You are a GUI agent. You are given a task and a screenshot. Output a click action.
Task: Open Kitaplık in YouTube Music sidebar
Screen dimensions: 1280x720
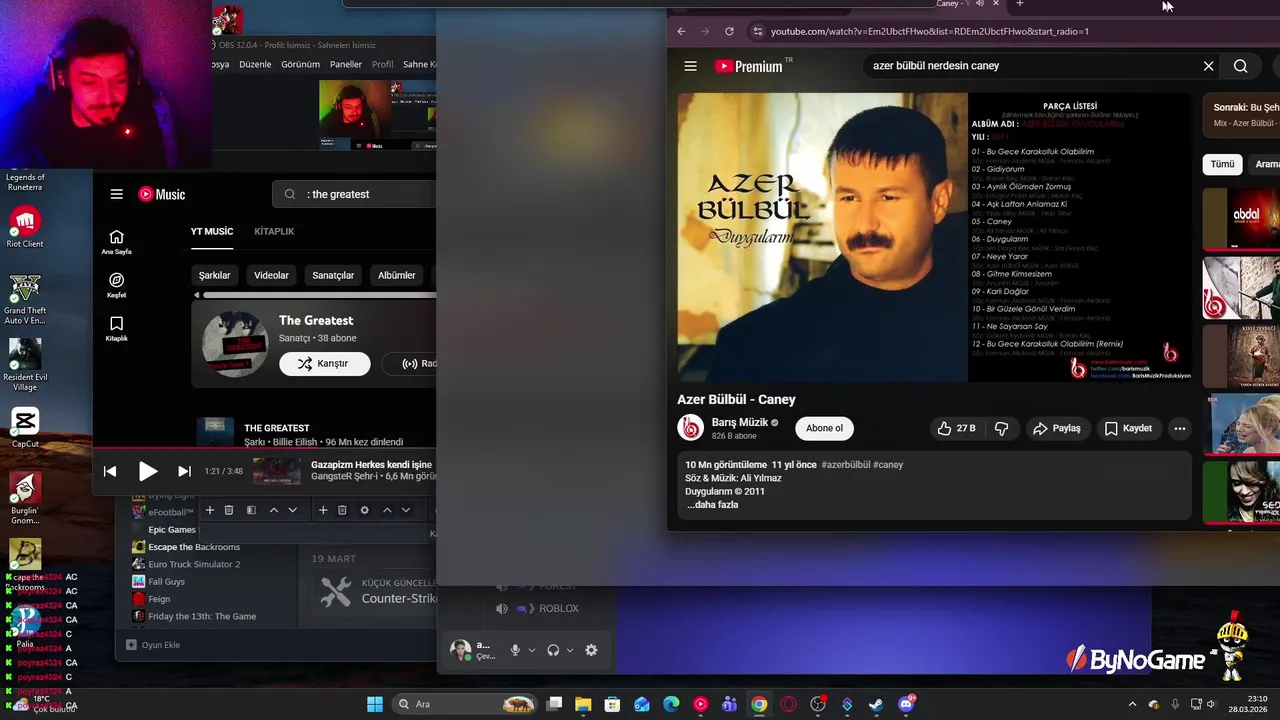click(116, 328)
